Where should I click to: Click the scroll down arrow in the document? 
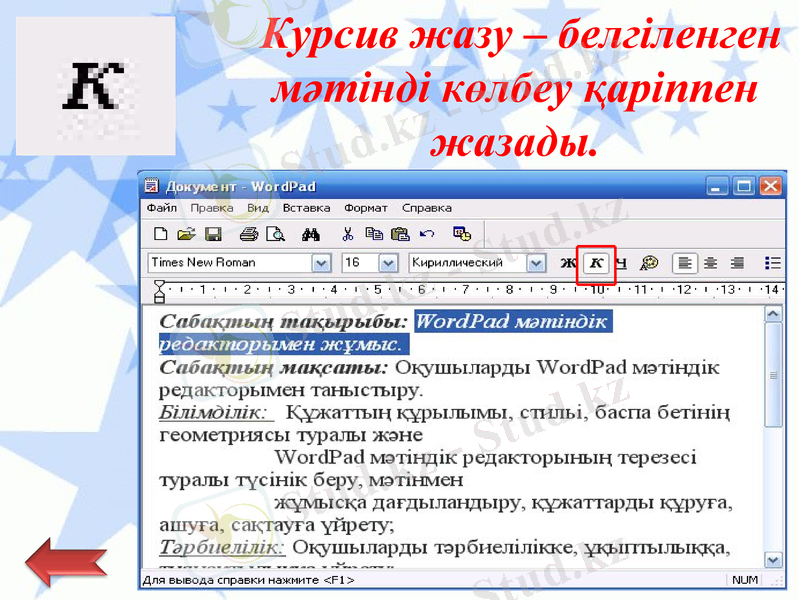pyautogui.click(x=773, y=560)
